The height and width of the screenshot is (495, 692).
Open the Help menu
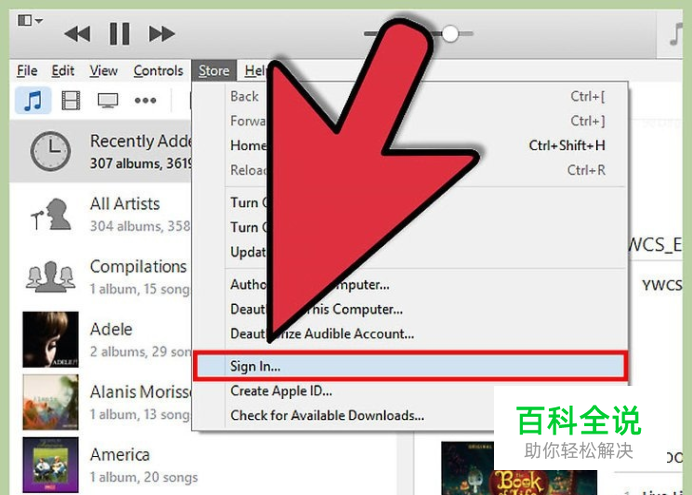[255, 71]
